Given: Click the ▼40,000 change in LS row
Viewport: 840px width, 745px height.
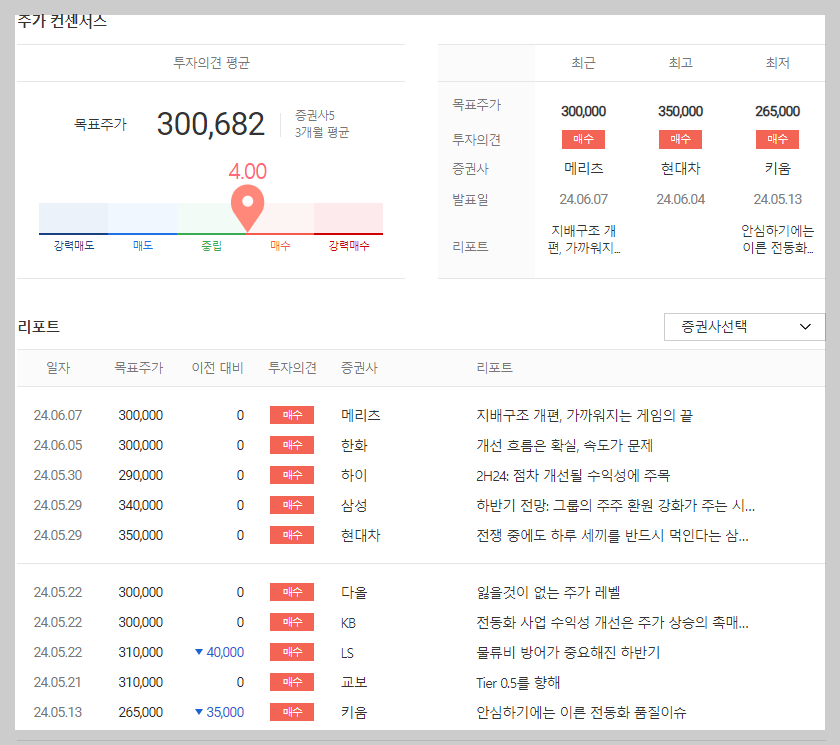Looking at the screenshot, I should click(x=220, y=652).
